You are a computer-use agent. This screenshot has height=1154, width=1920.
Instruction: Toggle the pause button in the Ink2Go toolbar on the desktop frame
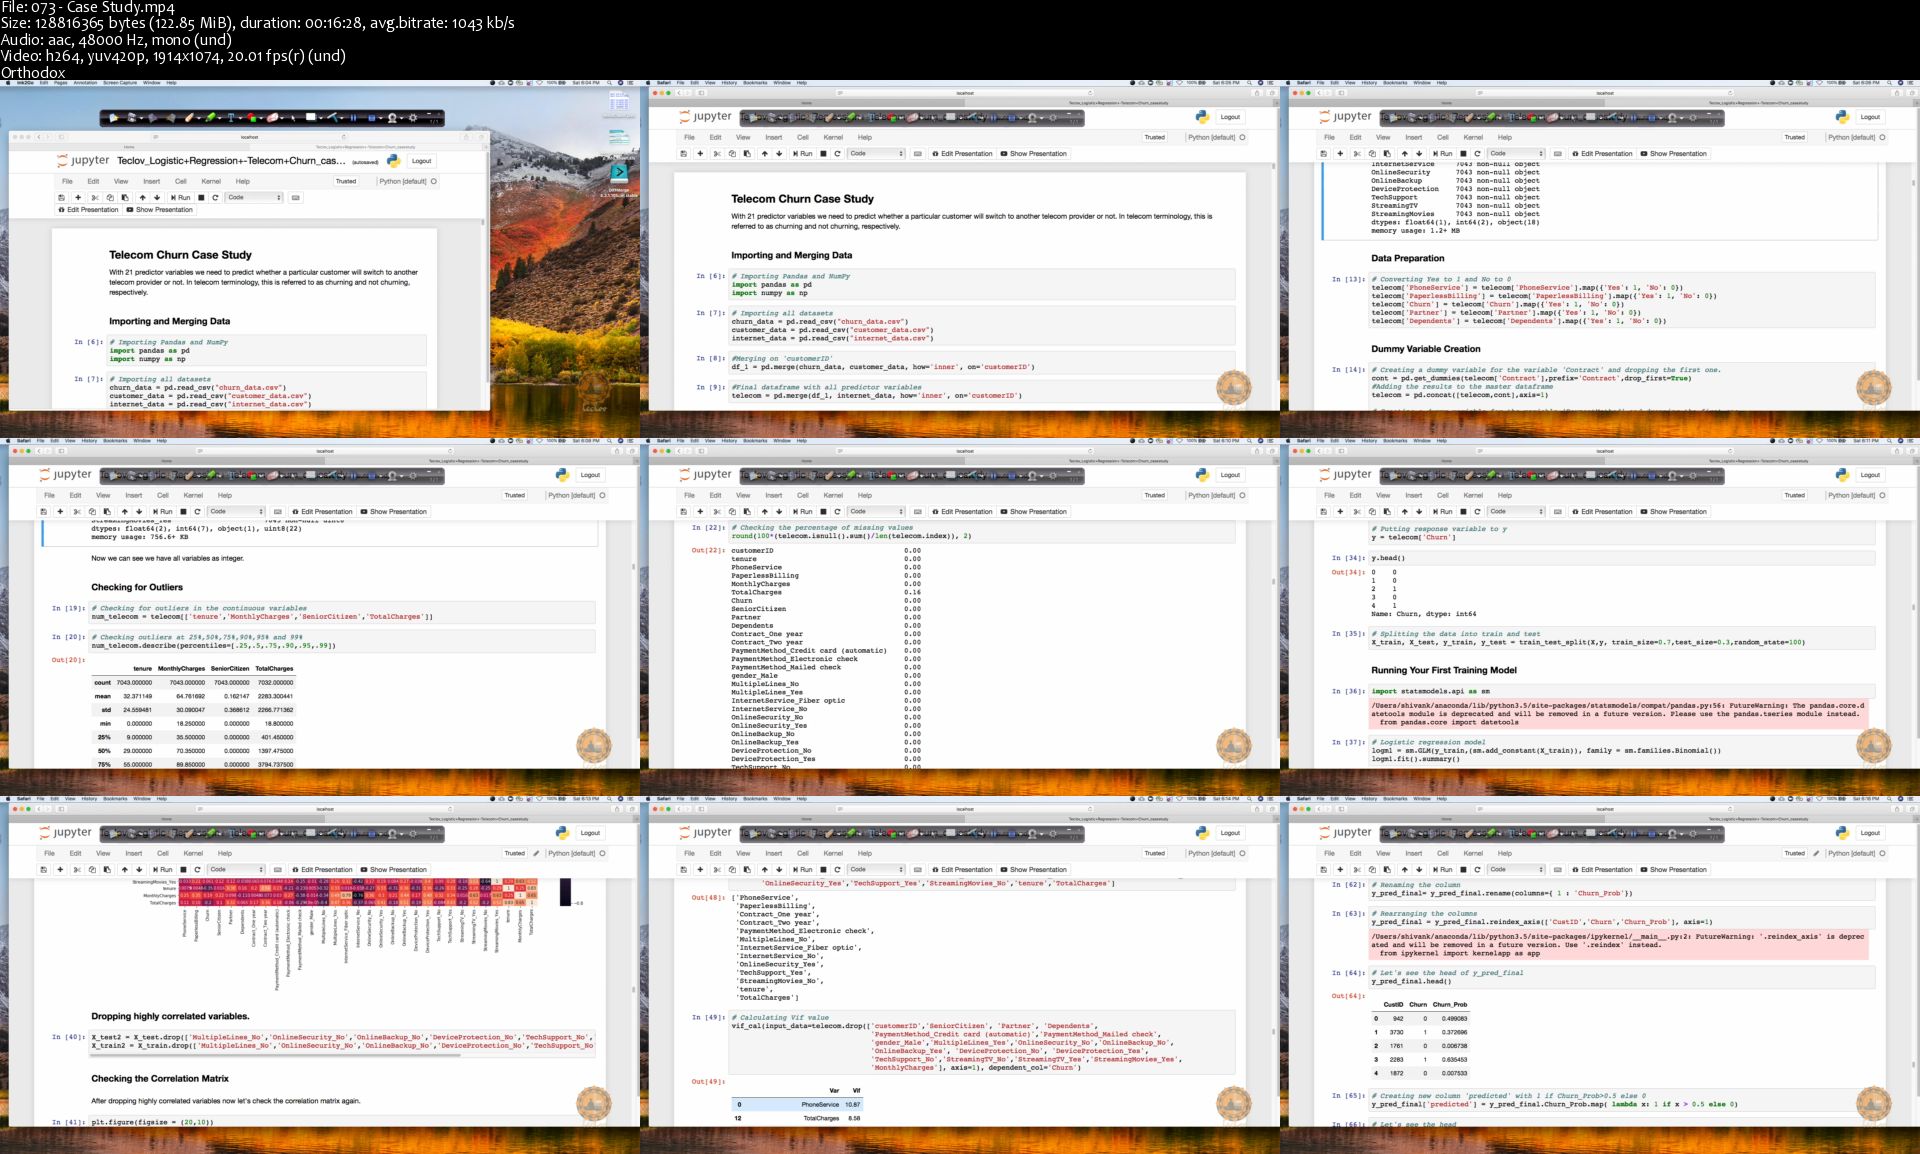[353, 118]
